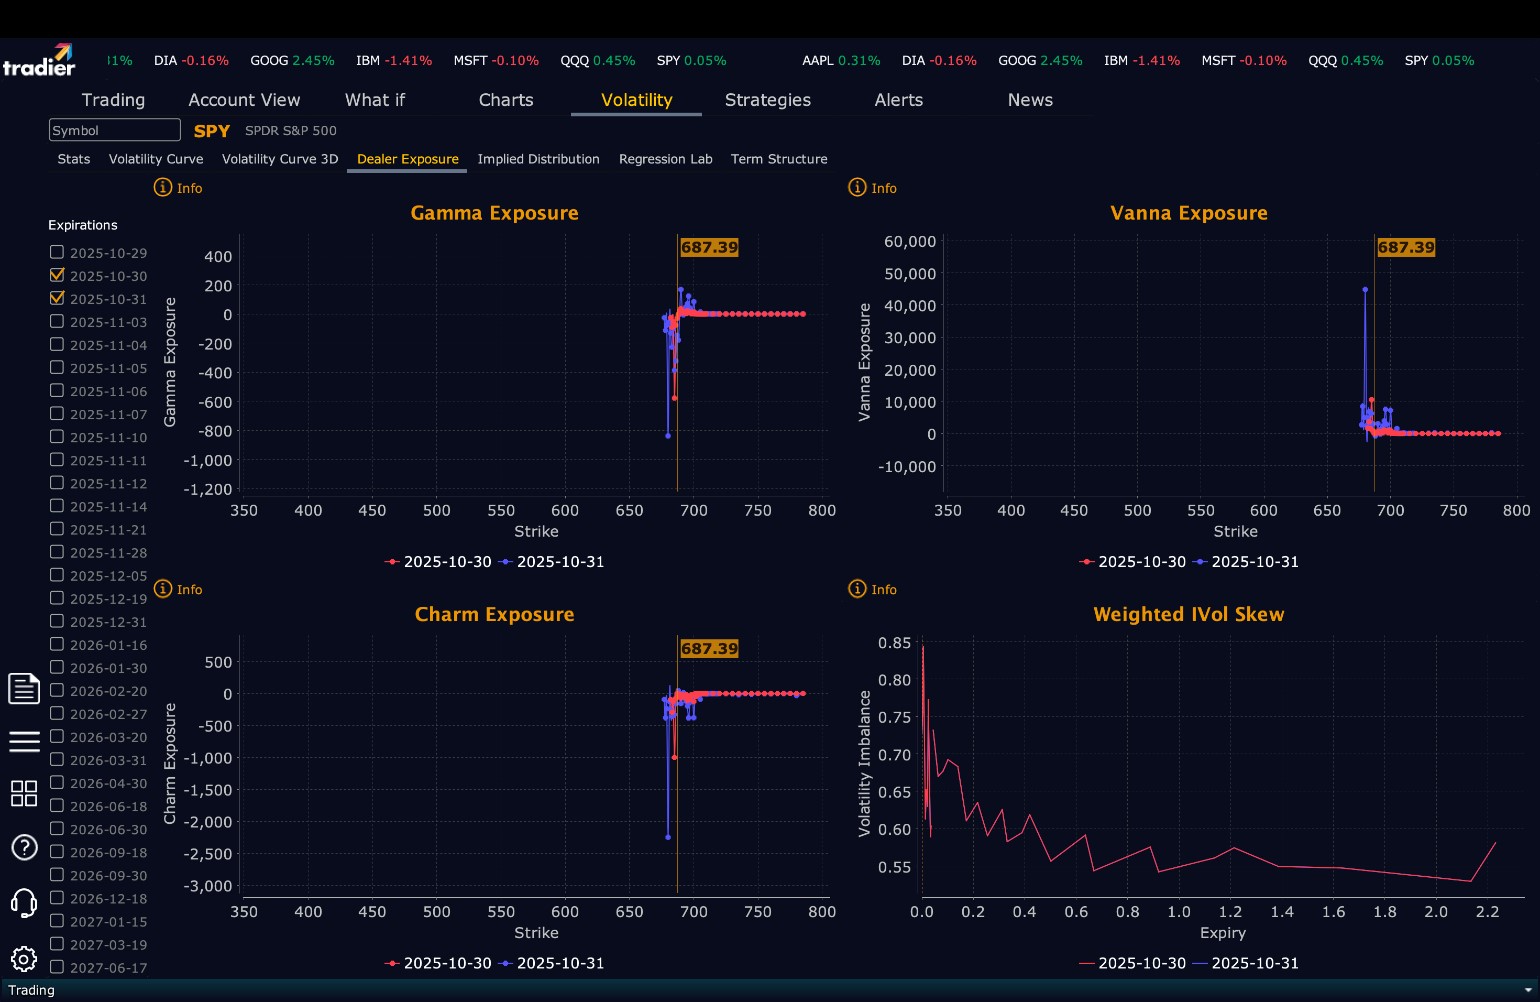Image resolution: width=1540 pixels, height=1002 pixels.
Task: Check the 2026-06-18 expiration
Action: (x=57, y=805)
